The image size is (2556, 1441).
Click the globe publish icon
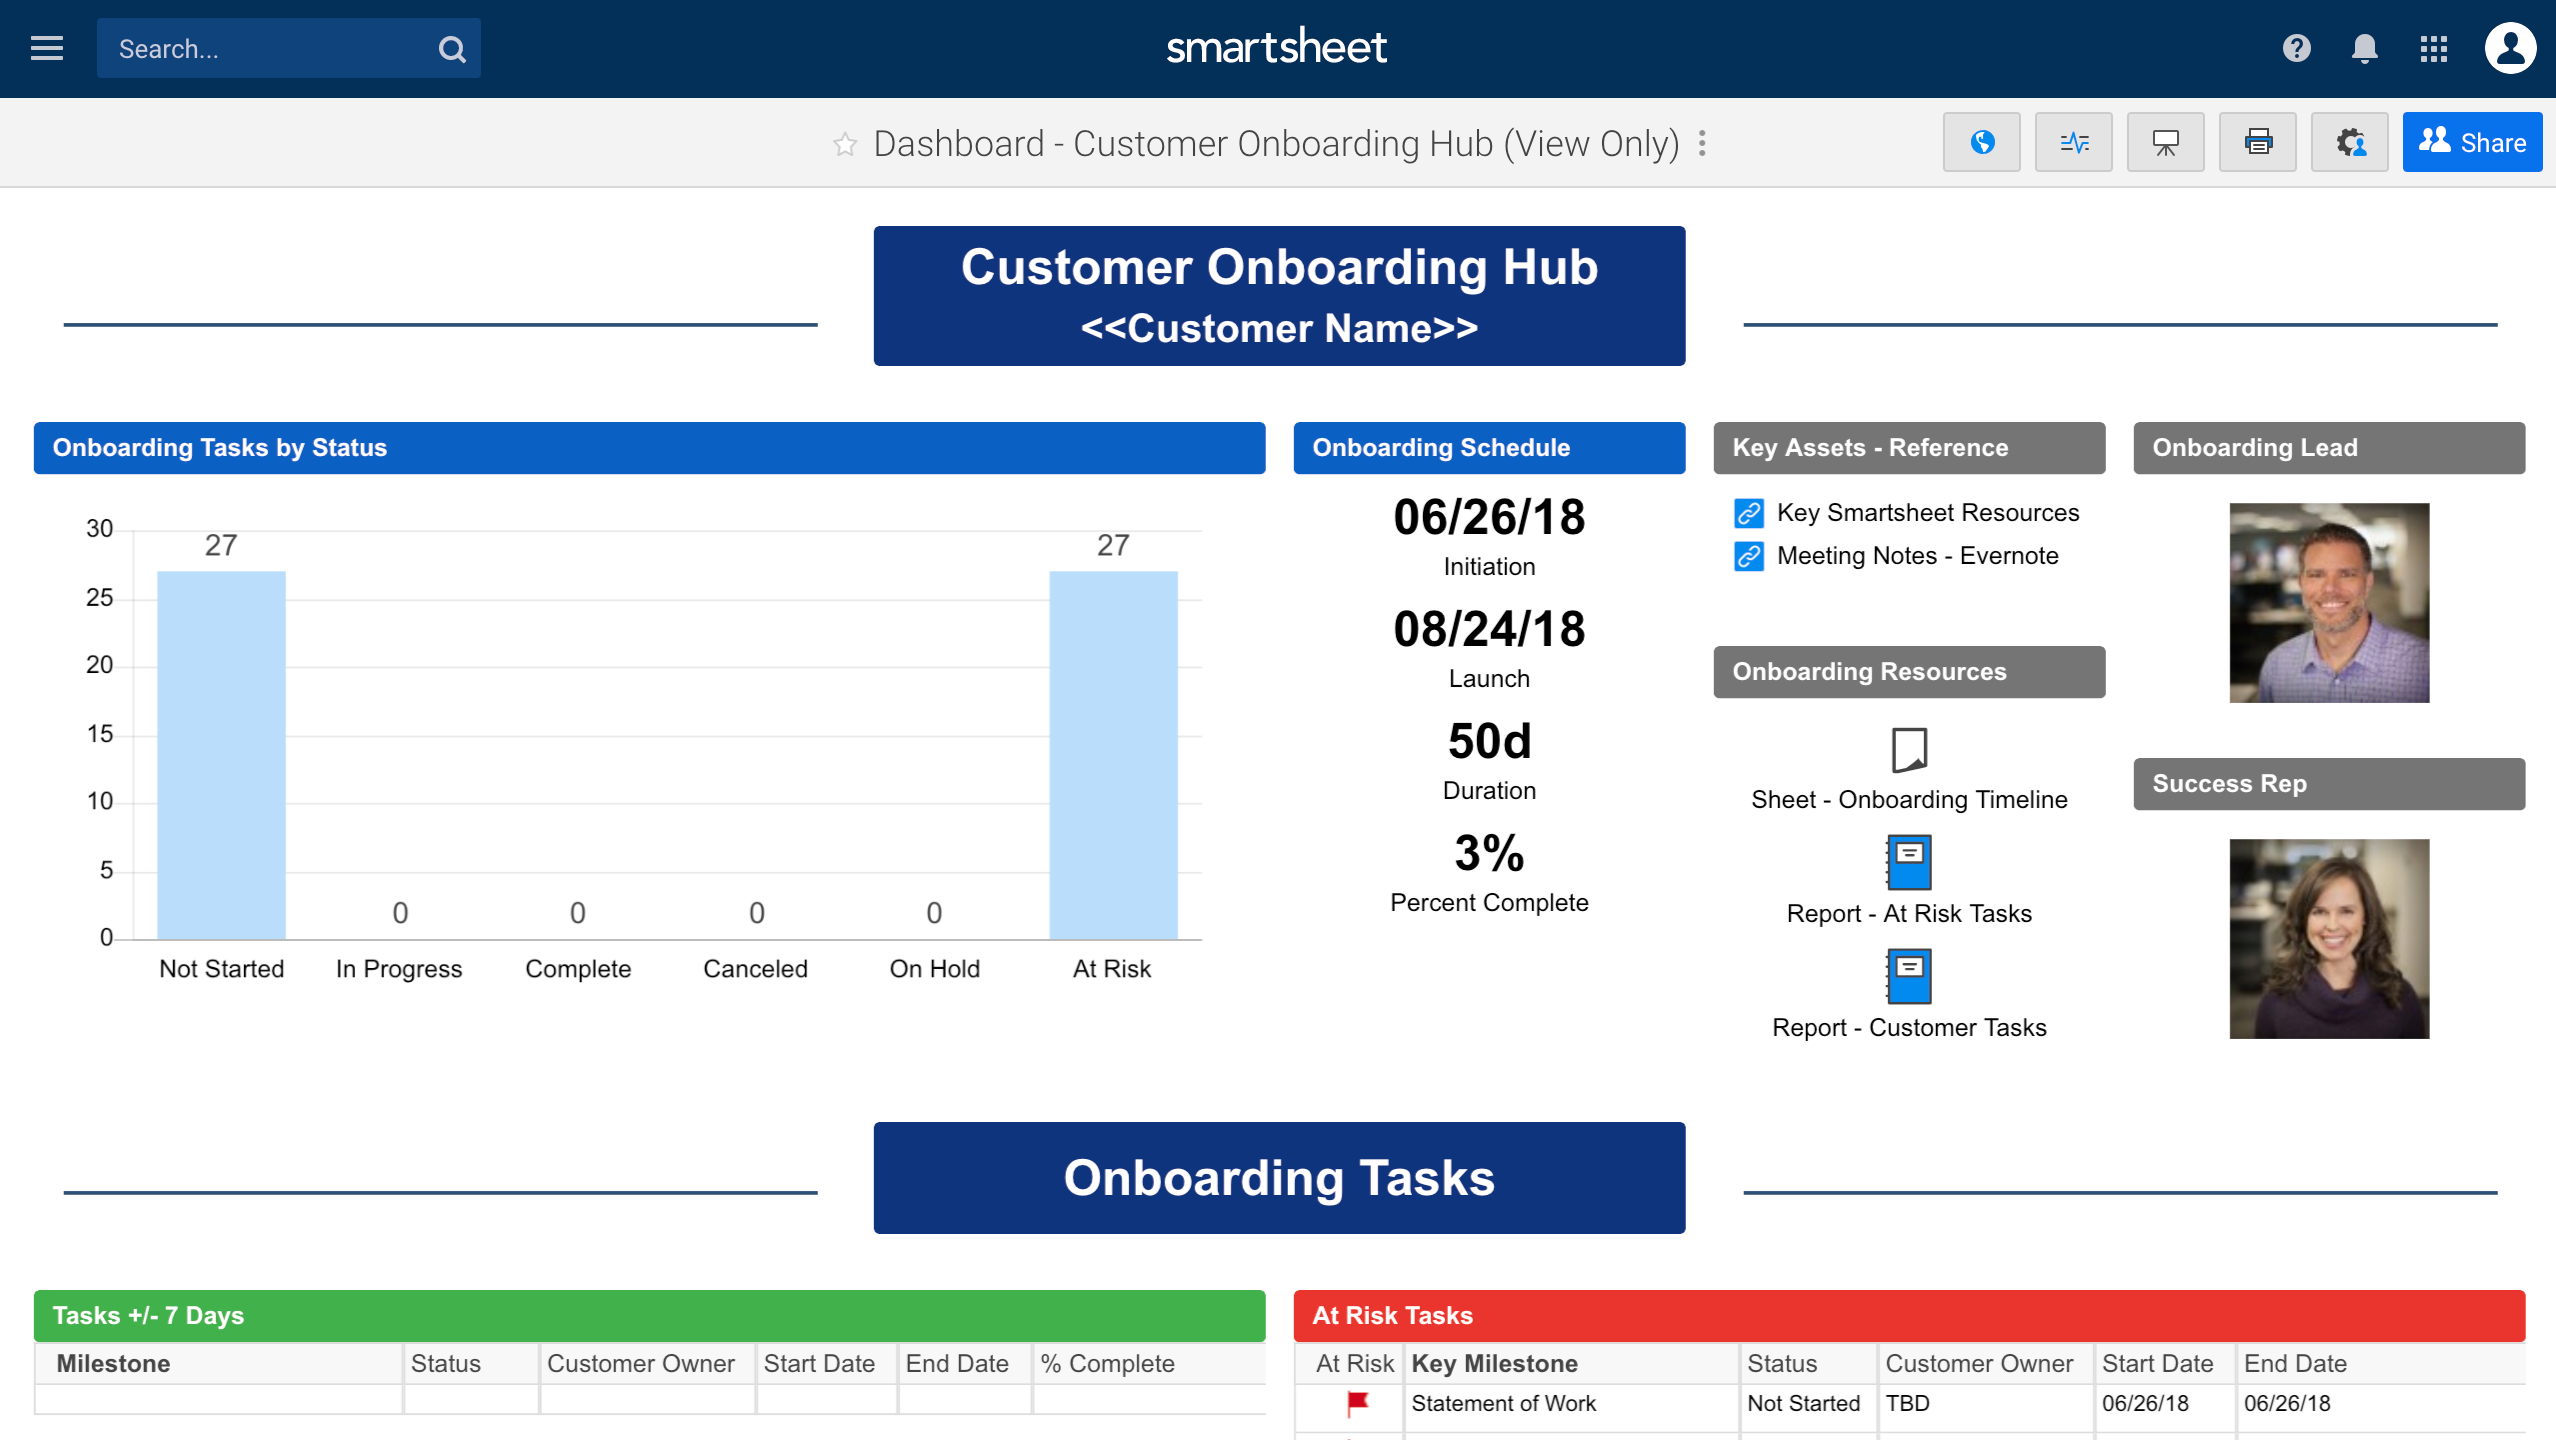pyautogui.click(x=1981, y=143)
